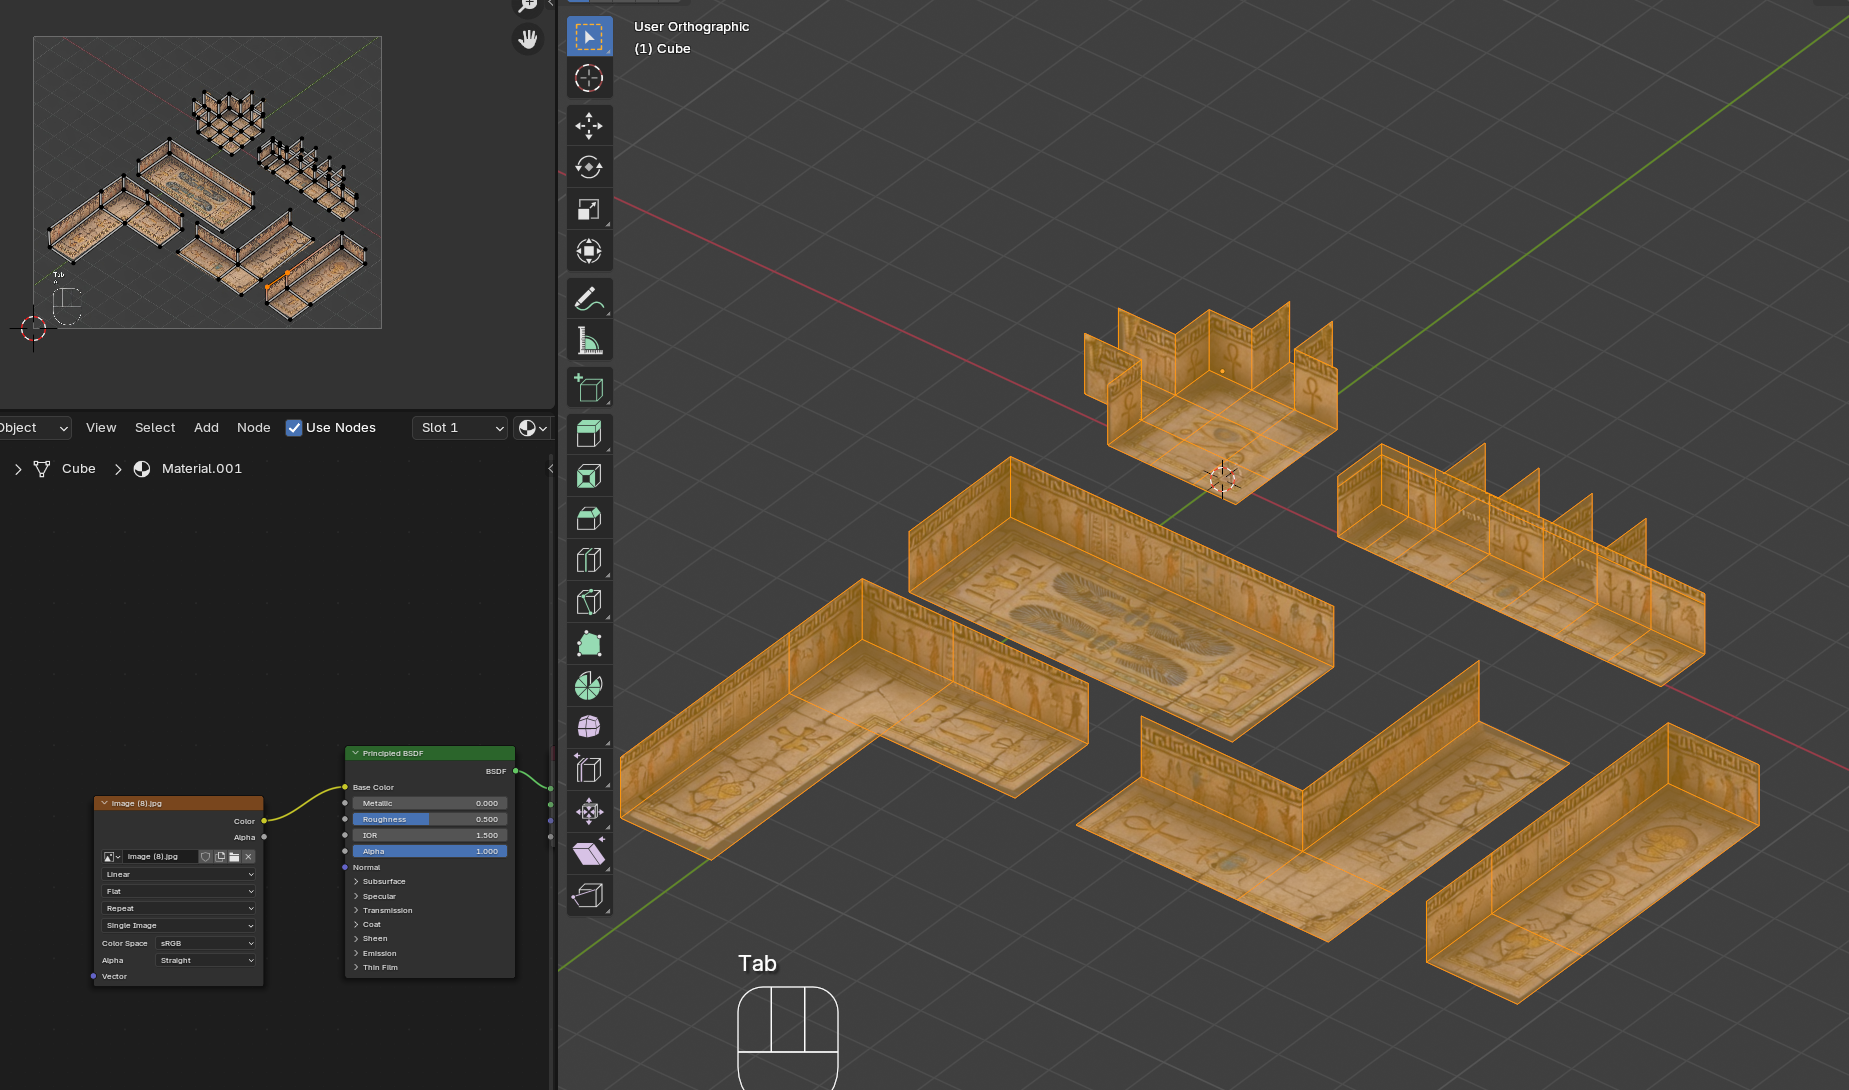Open the View menu in node editor
Image resolution: width=1849 pixels, height=1090 pixels.
101,428
